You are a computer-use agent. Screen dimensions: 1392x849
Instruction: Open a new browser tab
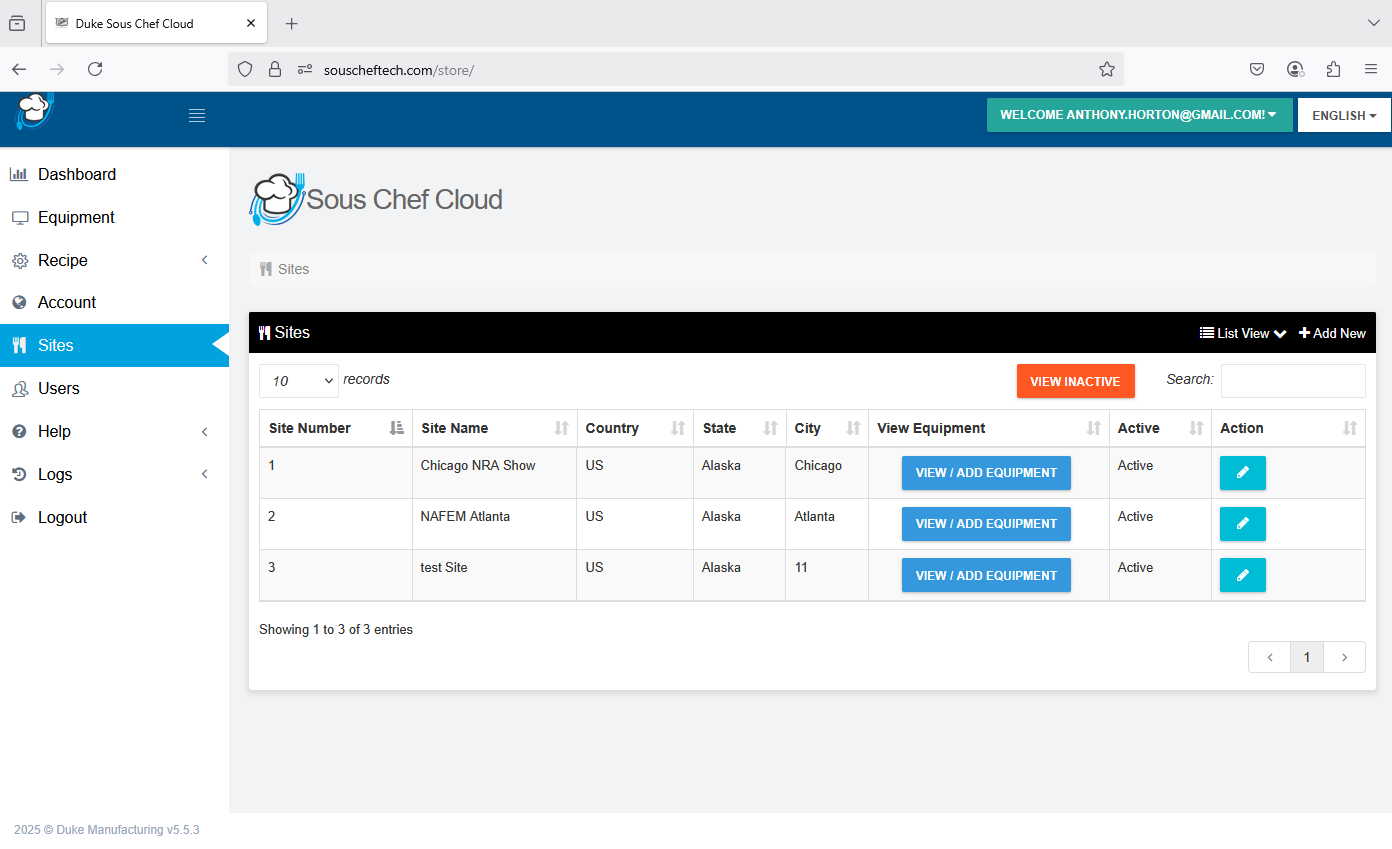(291, 23)
